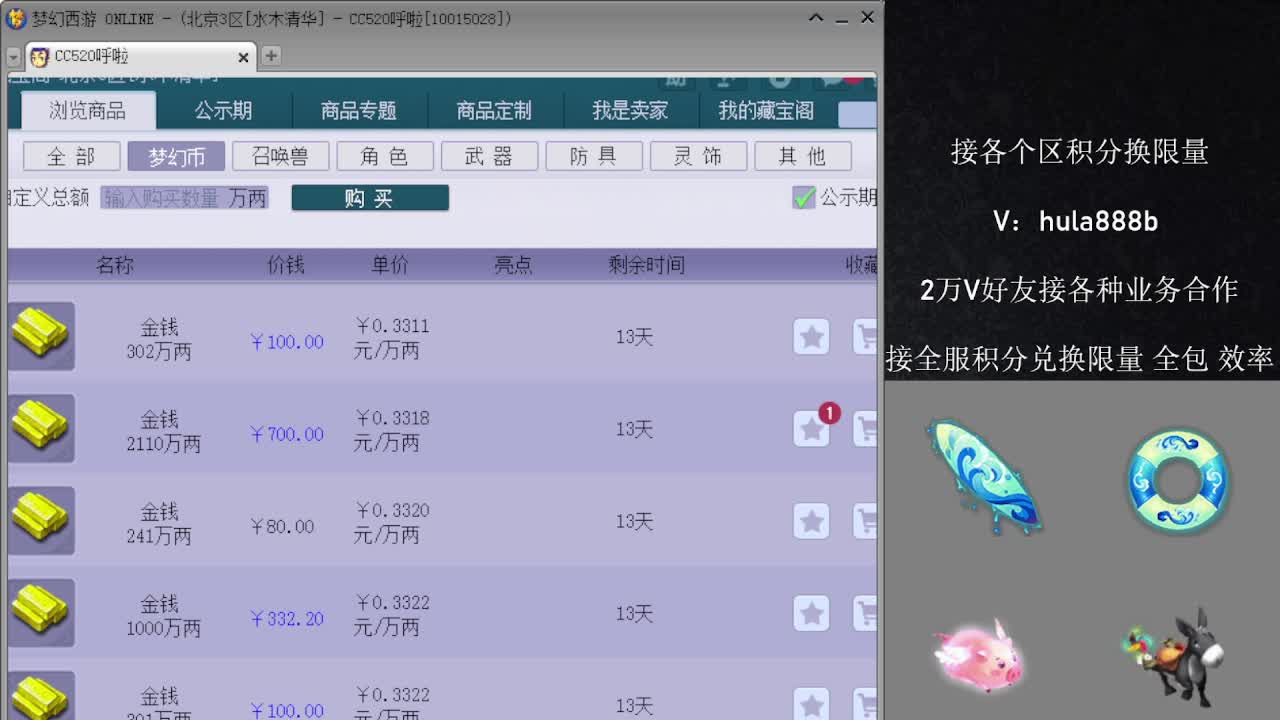
Task: Sort by the 名称 column header
Action: coord(114,265)
